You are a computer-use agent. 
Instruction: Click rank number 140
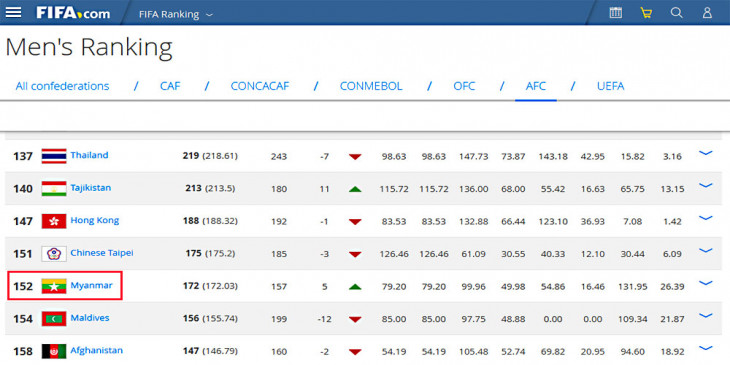[23, 189]
